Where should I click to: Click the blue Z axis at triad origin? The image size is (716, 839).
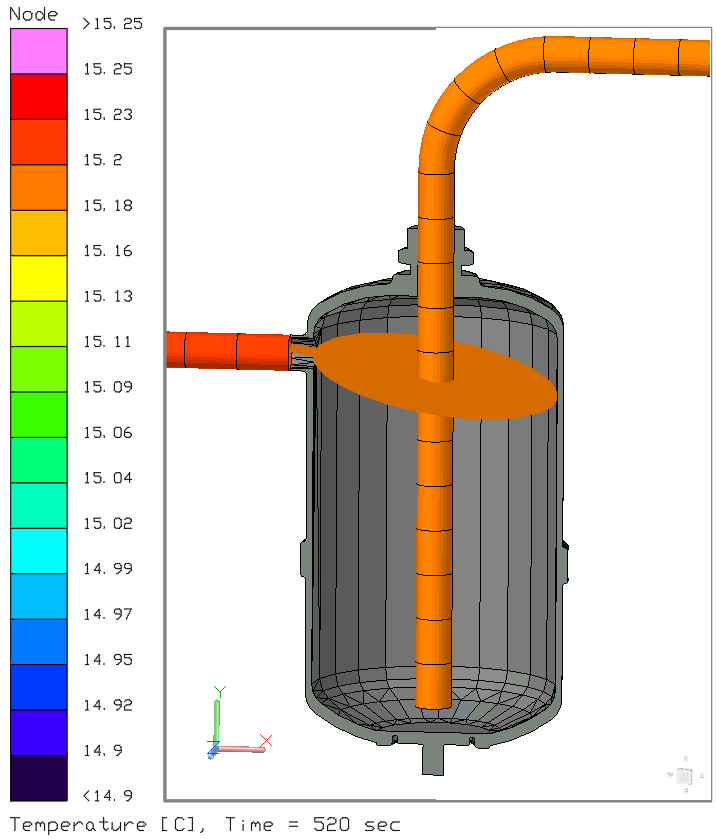(x=212, y=750)
